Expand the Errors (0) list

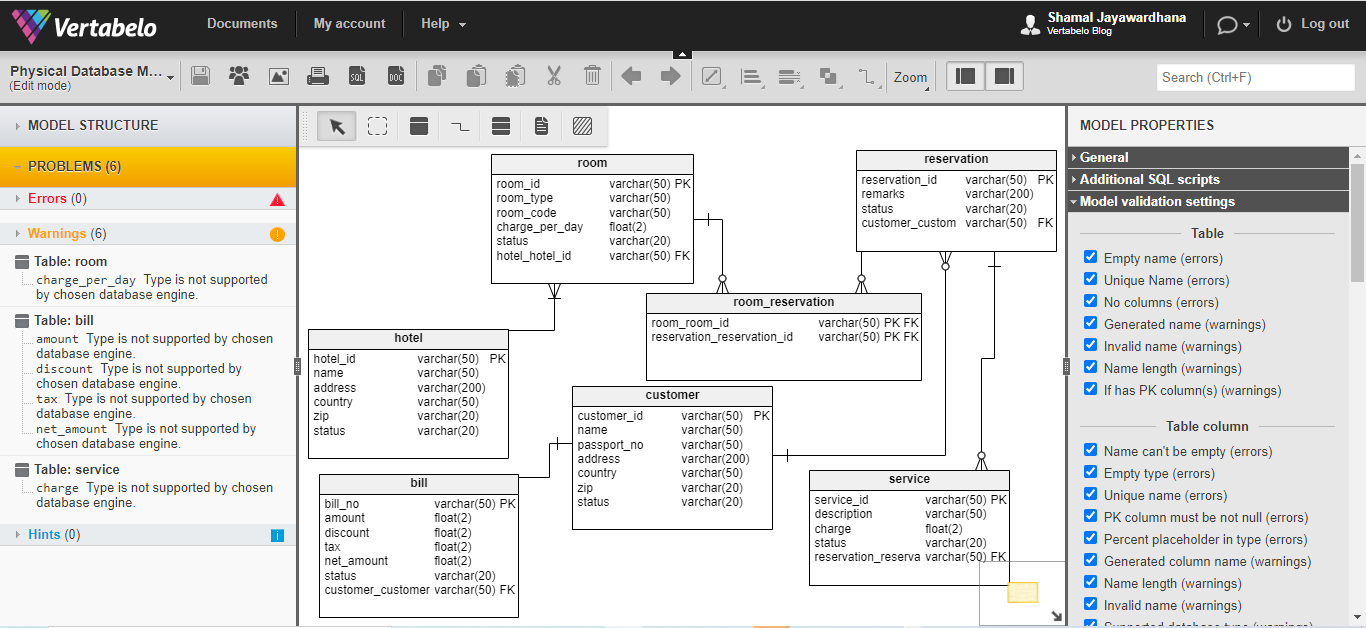point(148,199)
